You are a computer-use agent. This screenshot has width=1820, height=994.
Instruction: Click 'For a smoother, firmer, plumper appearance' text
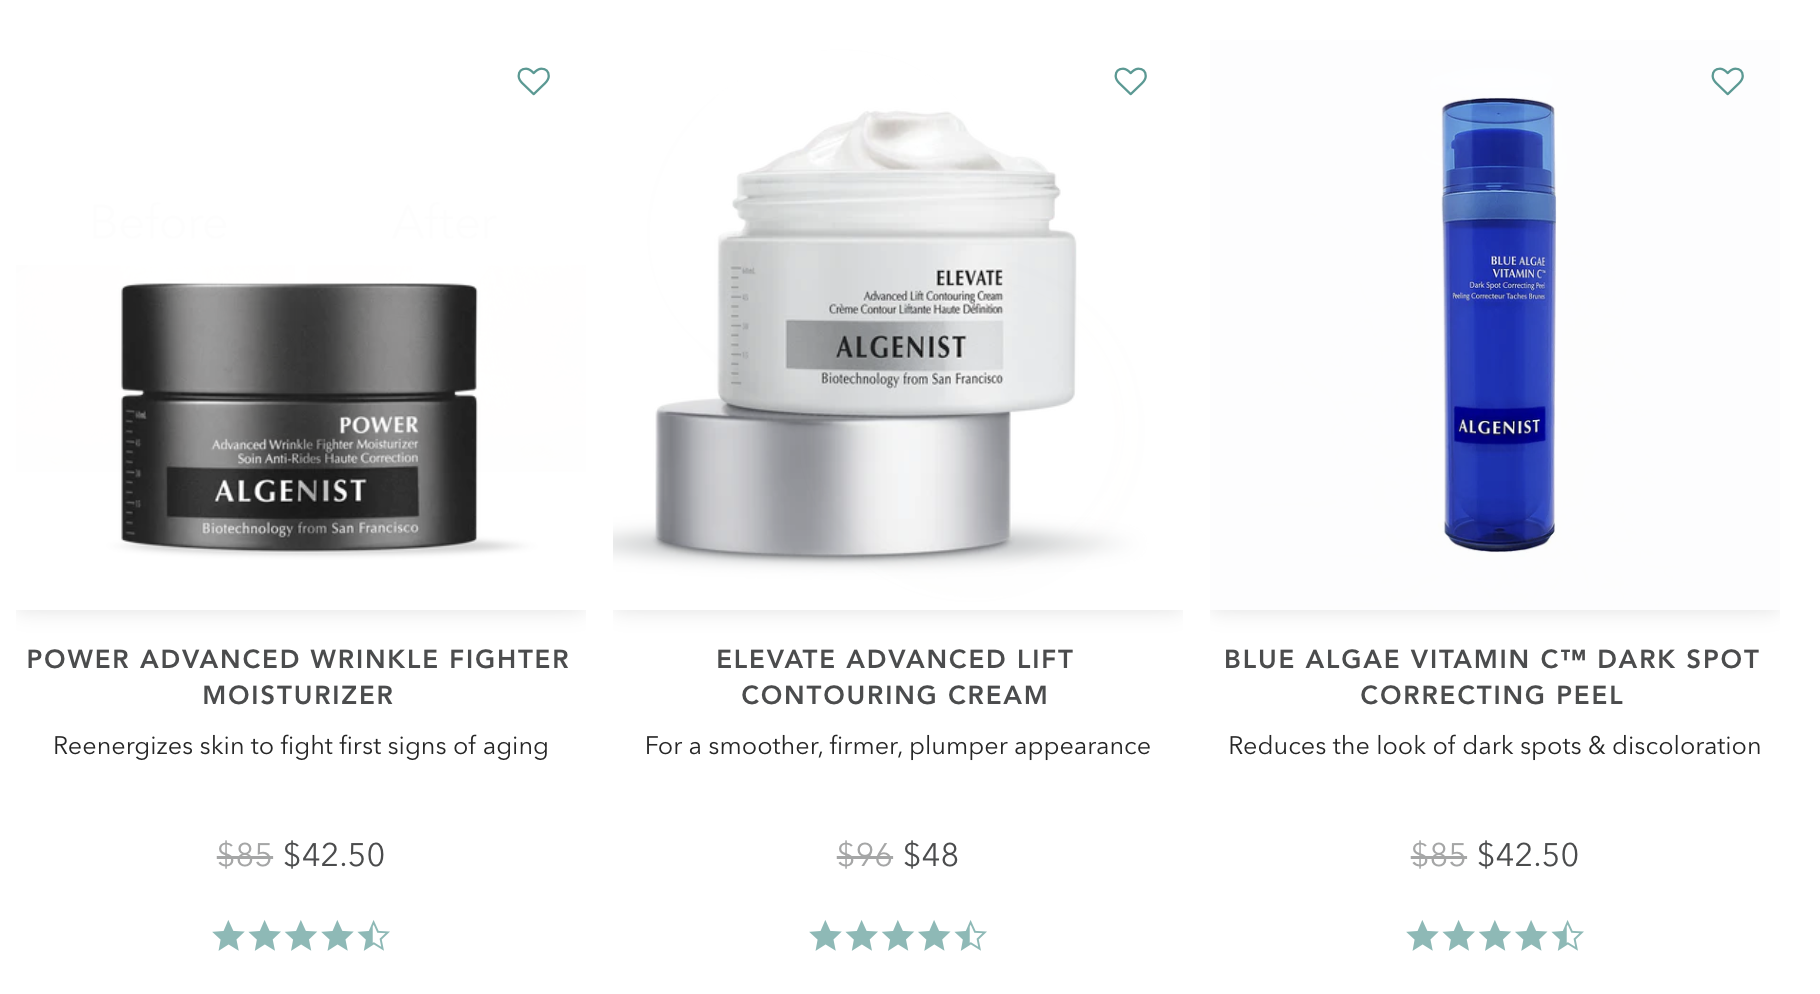[x=897, y=746]
